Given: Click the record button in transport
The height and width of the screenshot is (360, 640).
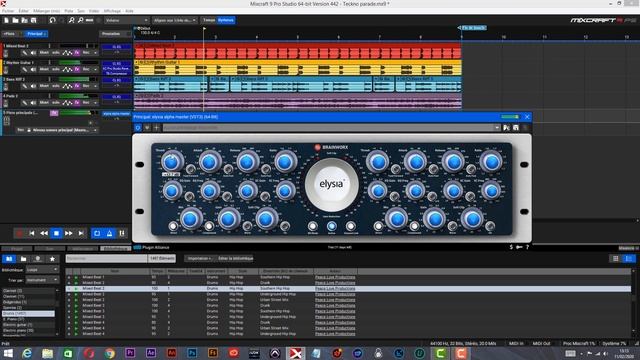Looking at the screenshot, I should [19, 233].
